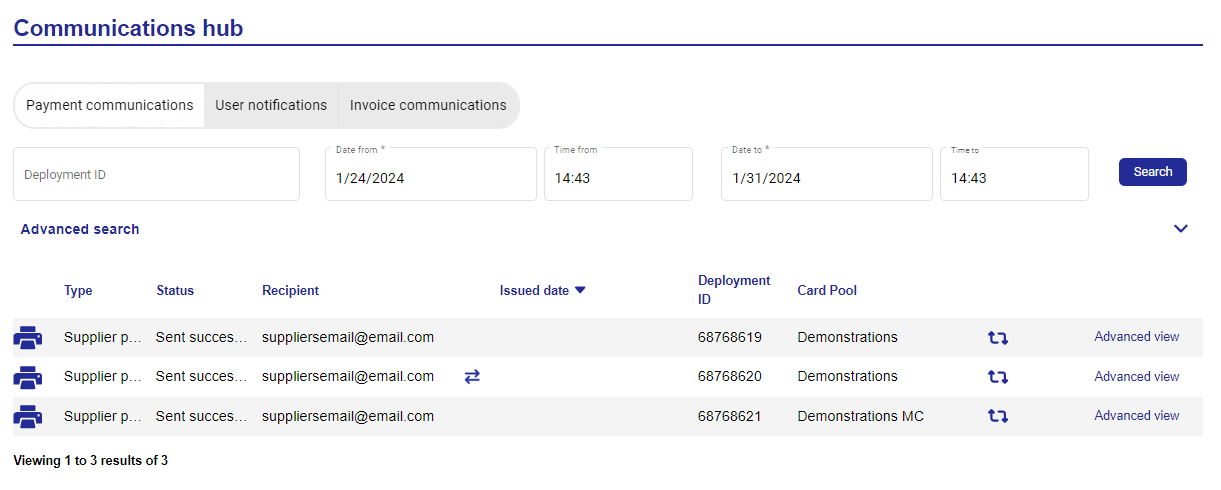
Task: Sort by the Issued date column header
Action: (534, 291)
